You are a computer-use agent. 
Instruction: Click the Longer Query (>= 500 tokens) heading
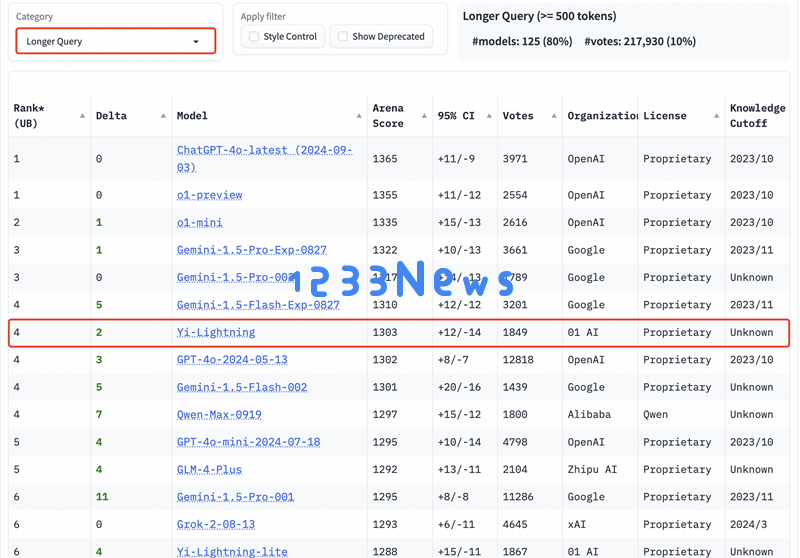tap(539, 16)
